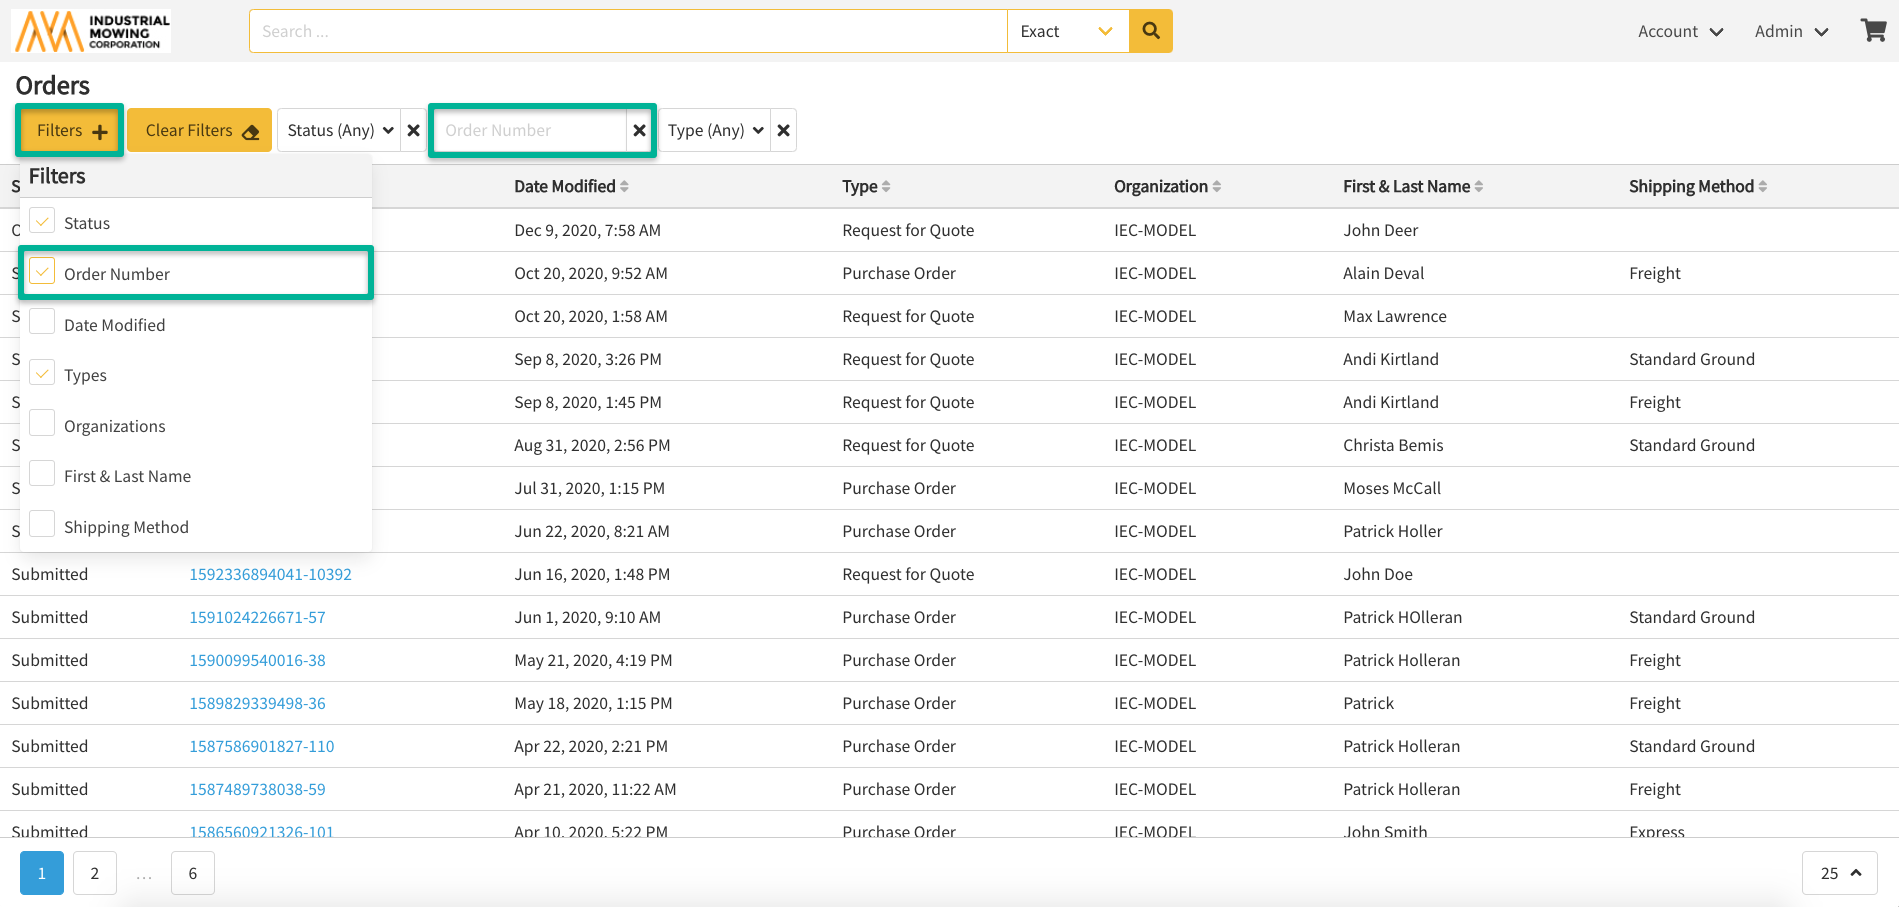The width and height of the screenshot is (1899, 907).
Task: Expand the Exact search mode dropdown
Action: [x=1067, y=31]
